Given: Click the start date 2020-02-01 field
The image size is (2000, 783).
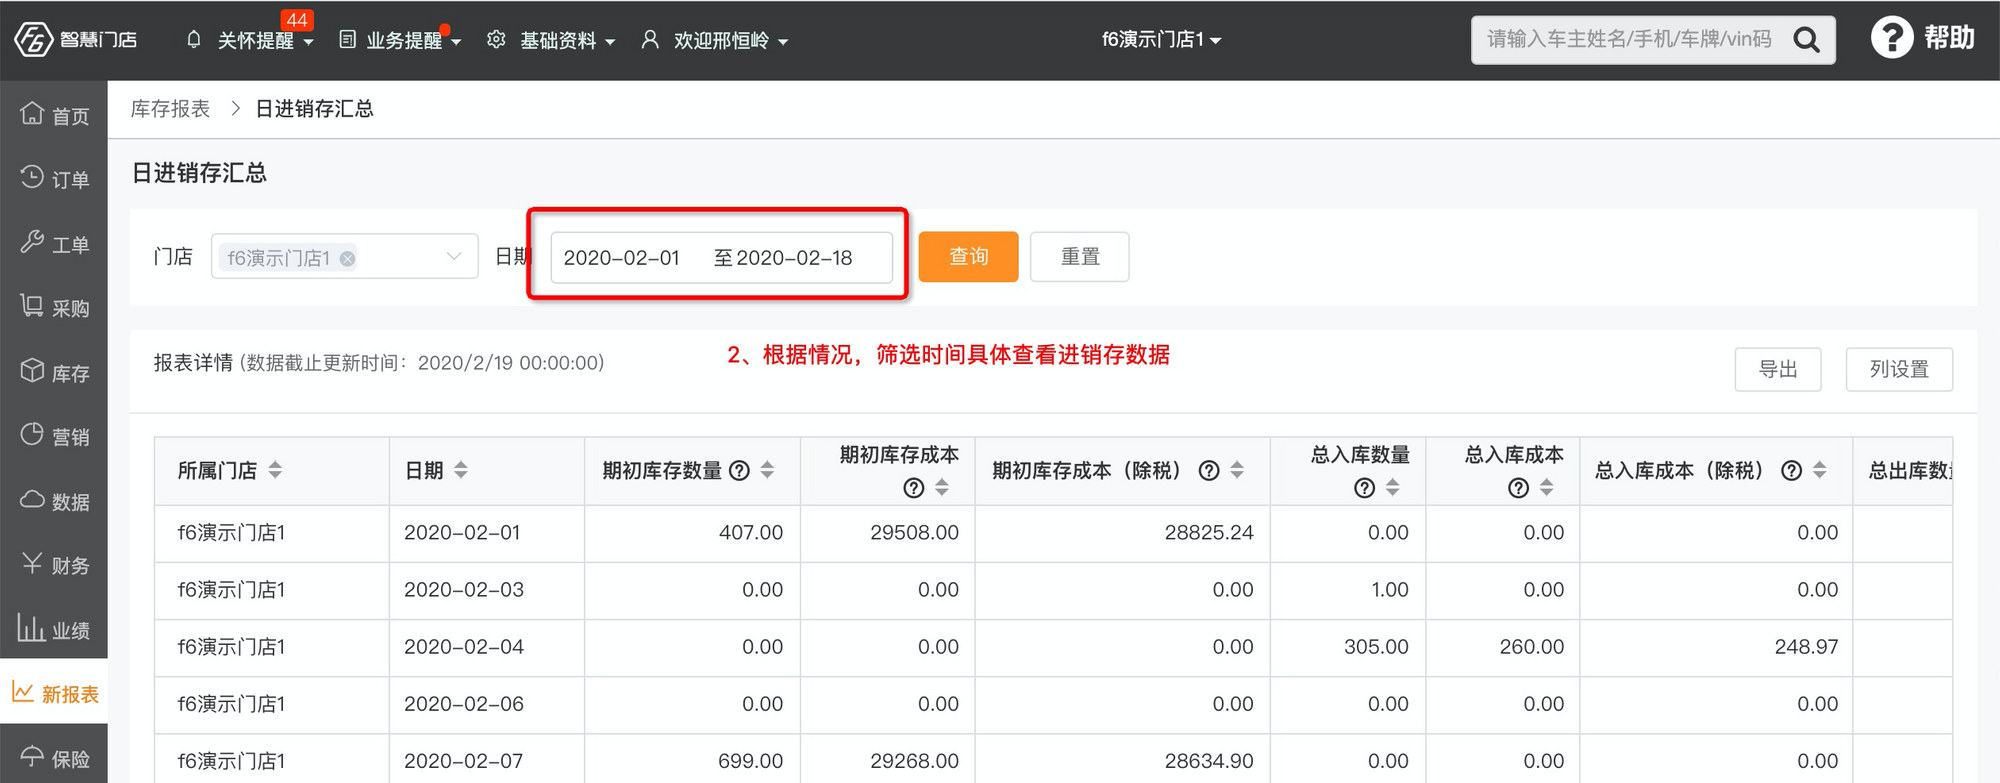Looking at the screenshot, I should tap(621, 258).
